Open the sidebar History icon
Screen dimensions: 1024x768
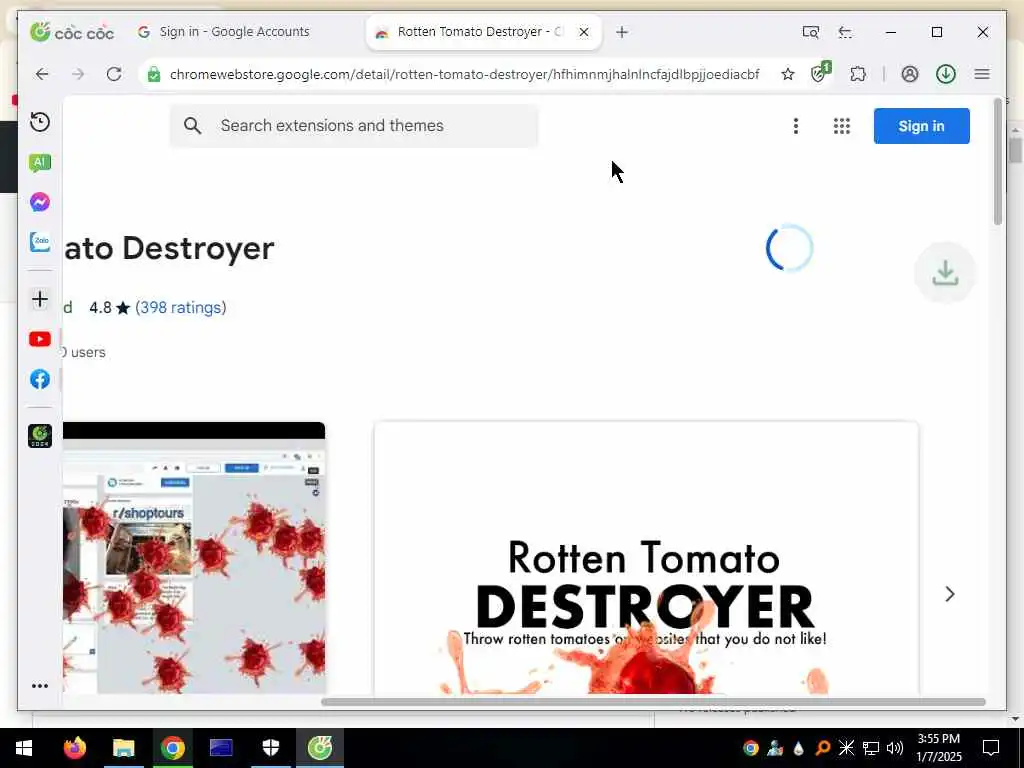coord(40,122)
